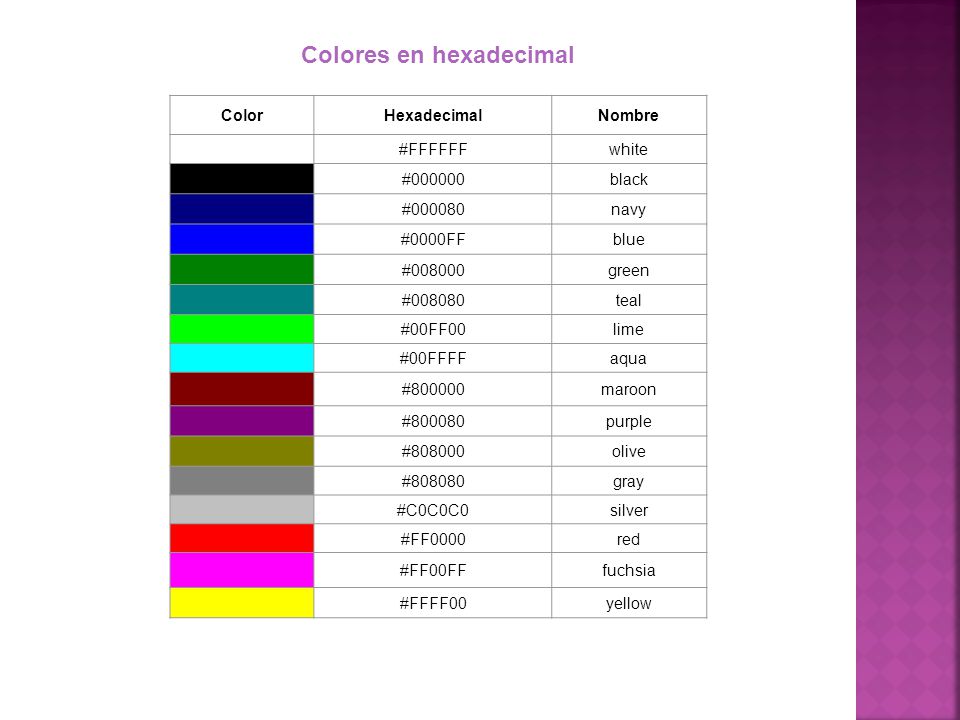Click the black color swatch

pos(242,179)
